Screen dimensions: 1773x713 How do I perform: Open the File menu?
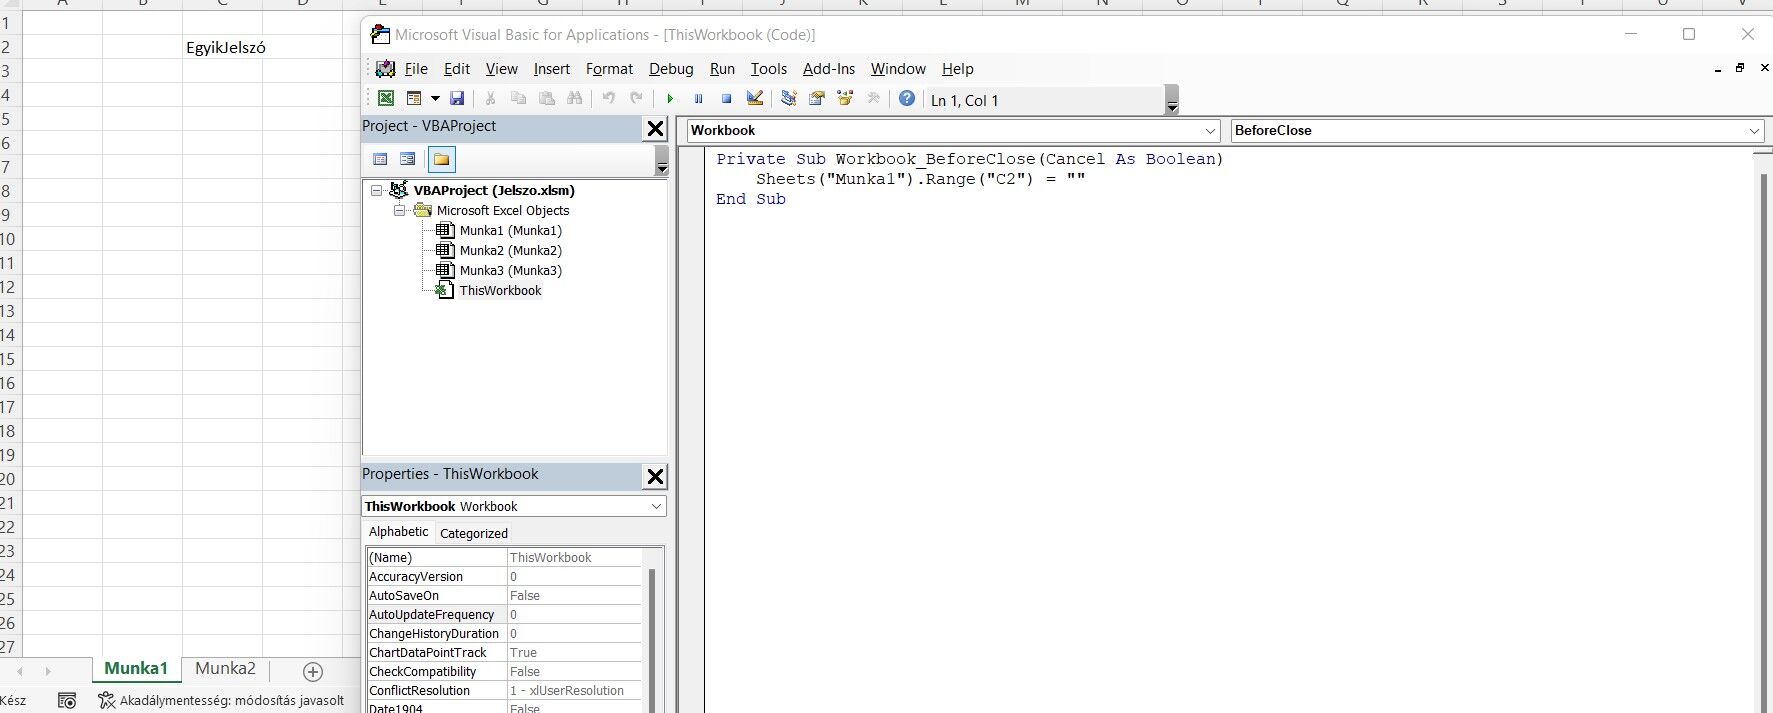point(416,69)
